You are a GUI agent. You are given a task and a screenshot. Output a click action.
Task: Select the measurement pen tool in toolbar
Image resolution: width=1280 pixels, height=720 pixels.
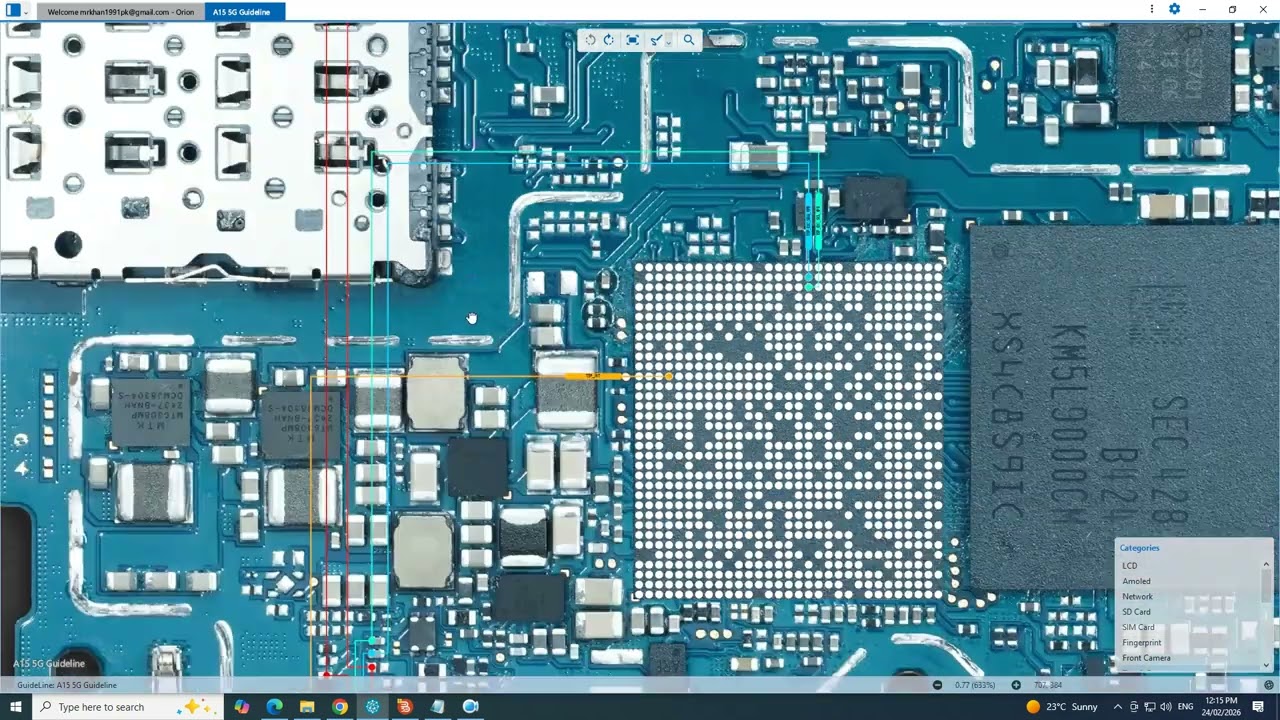coord(655,40)
